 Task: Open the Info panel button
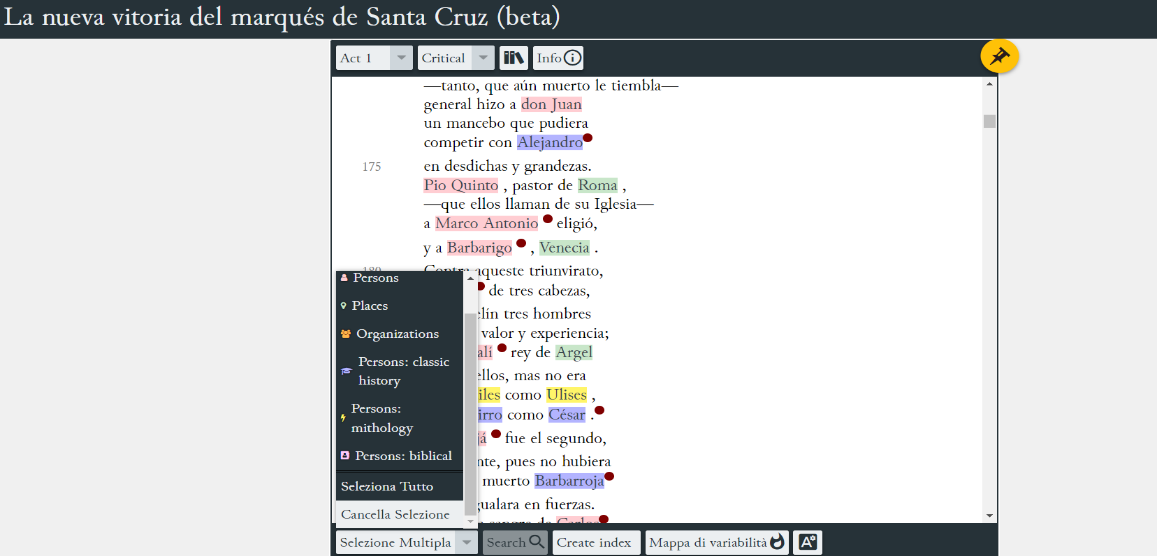pyautogui.click(x=559, y=58)
